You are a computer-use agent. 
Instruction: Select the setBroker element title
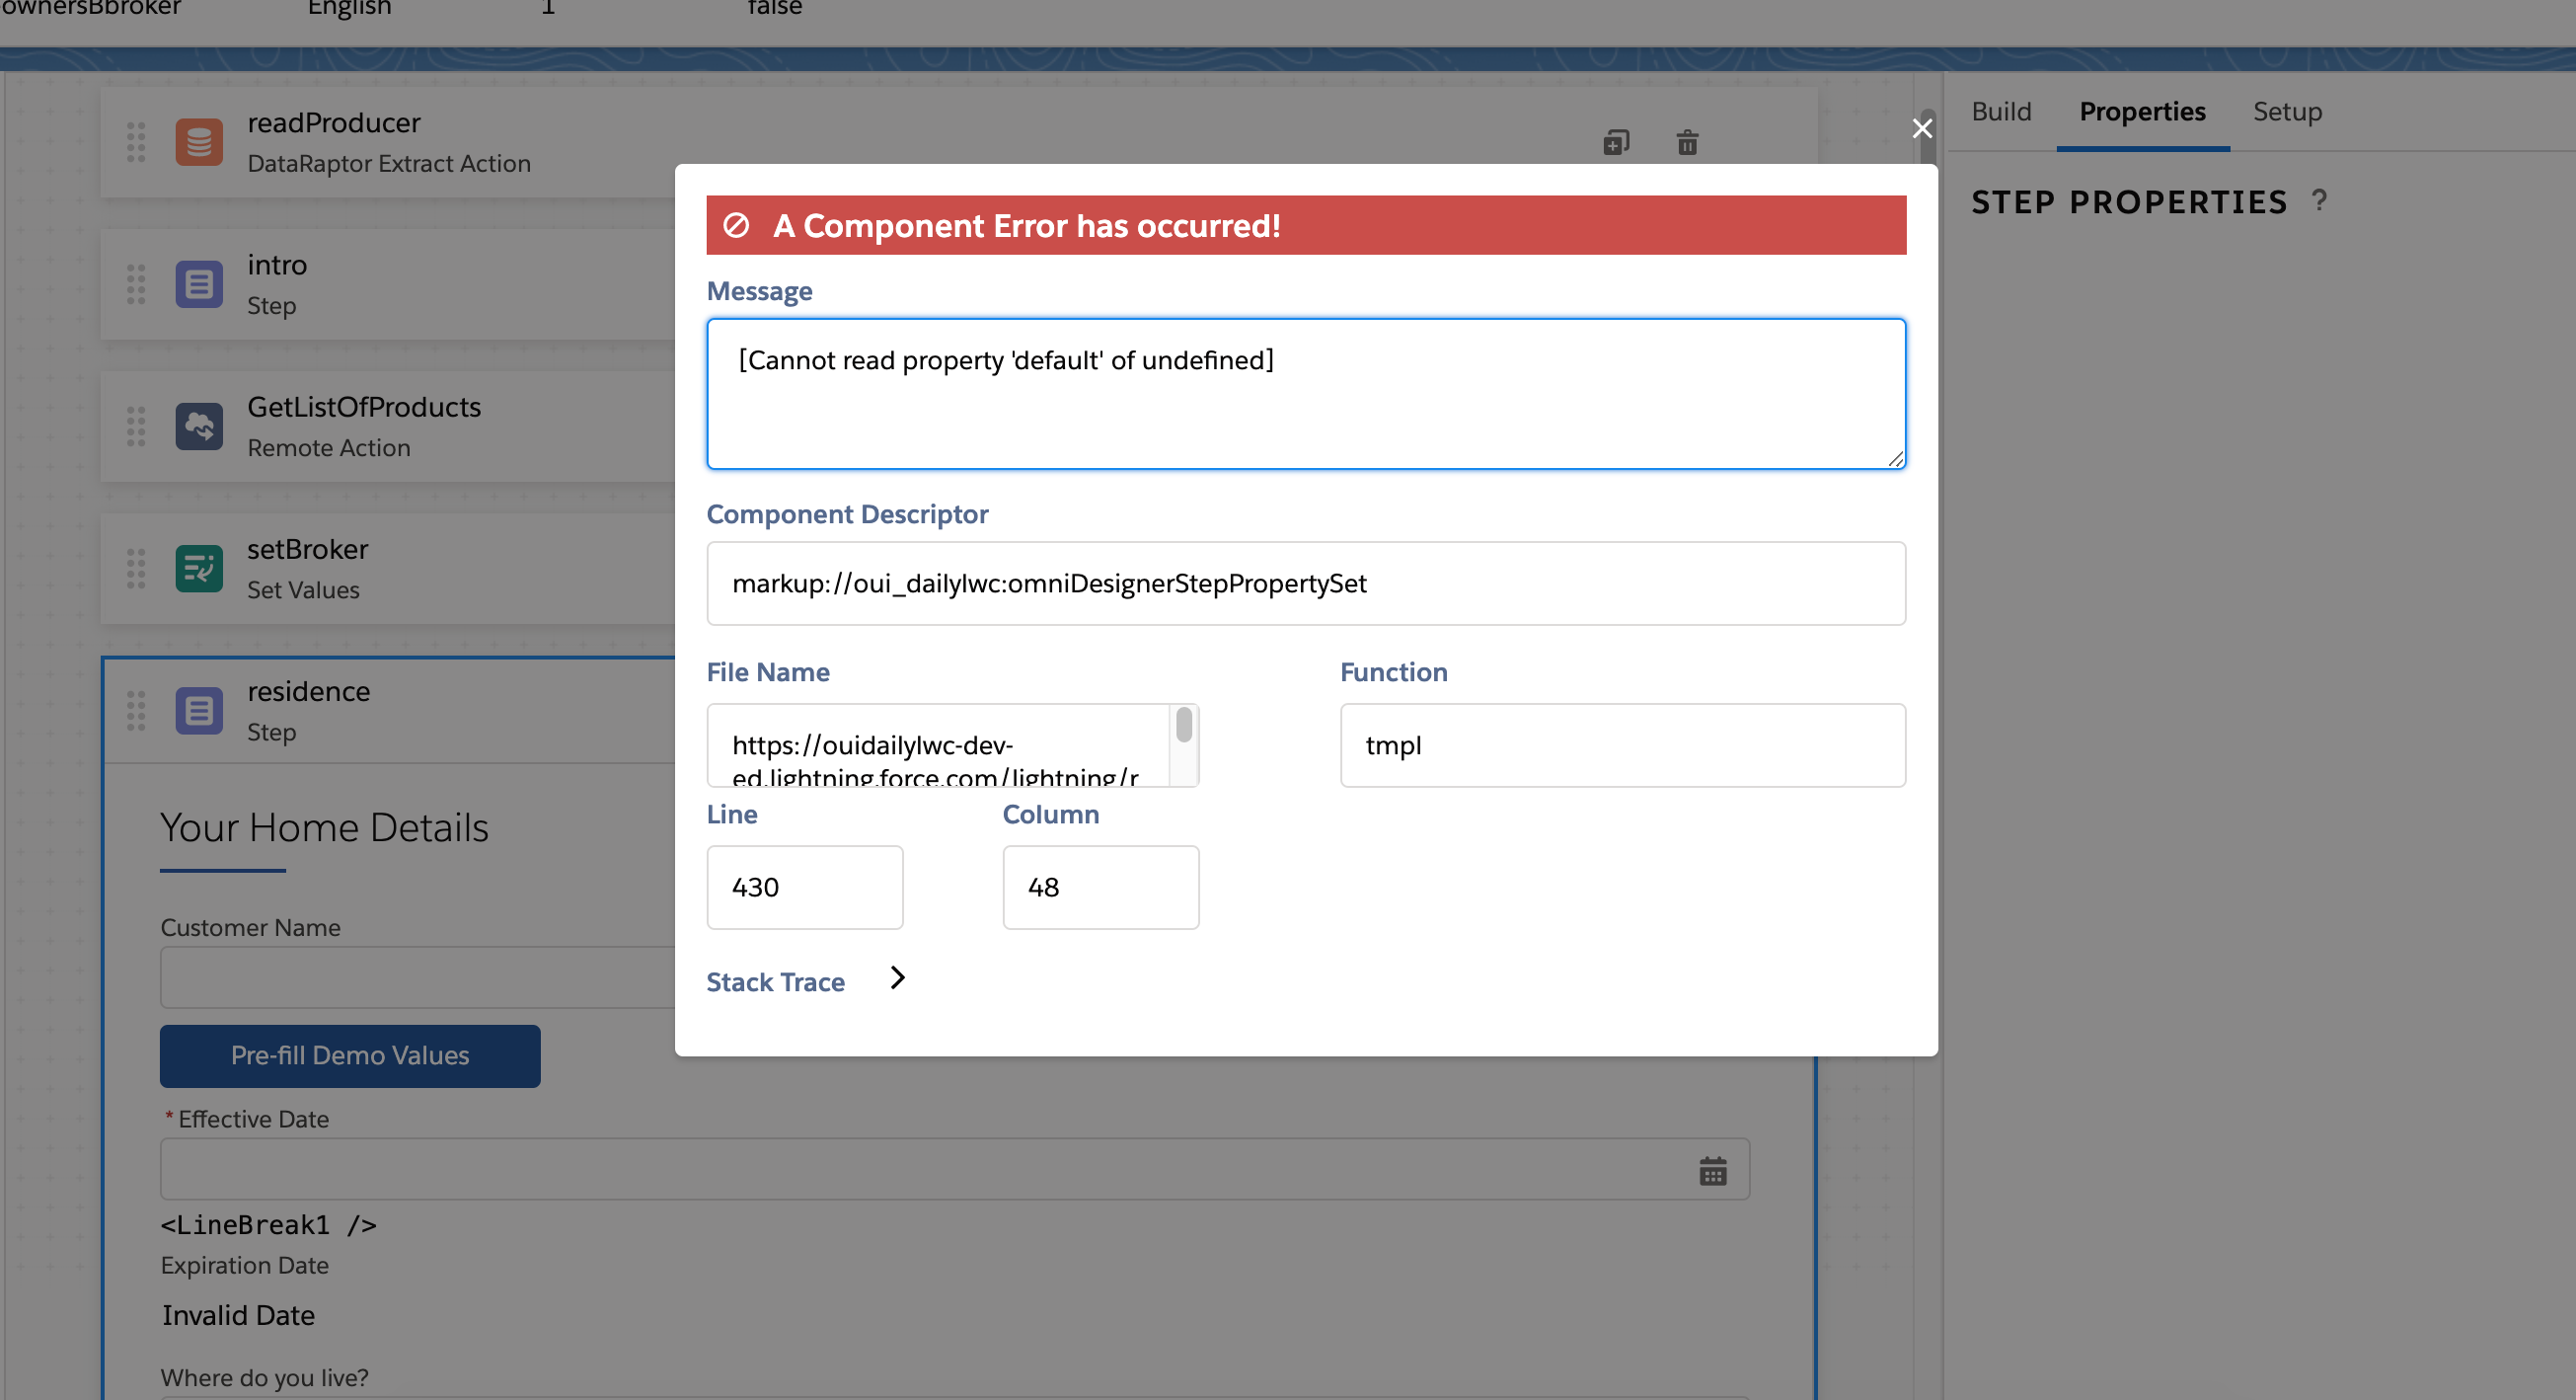(308, 549)
